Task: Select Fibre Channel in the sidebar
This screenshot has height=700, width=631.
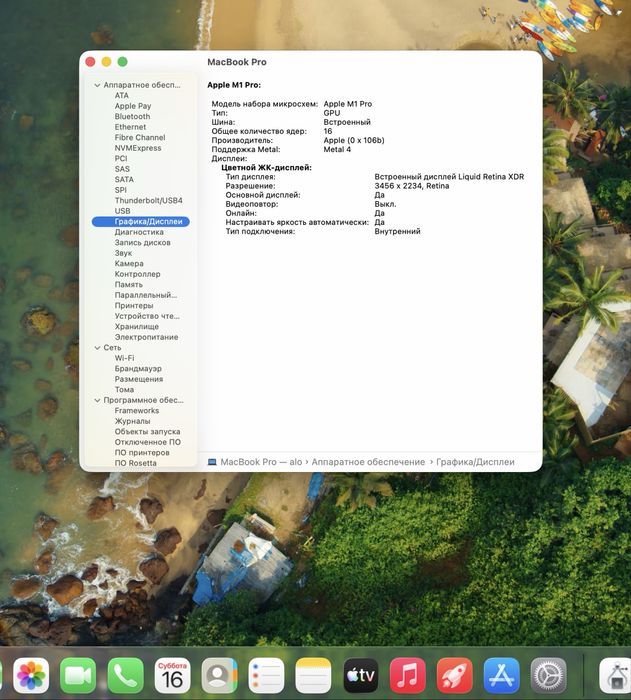Action: pyautogui.click(x=140, y=138)
